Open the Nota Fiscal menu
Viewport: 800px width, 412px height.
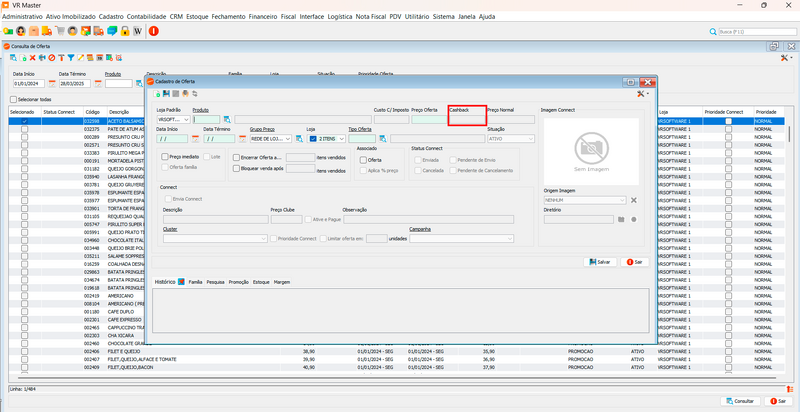370,16
